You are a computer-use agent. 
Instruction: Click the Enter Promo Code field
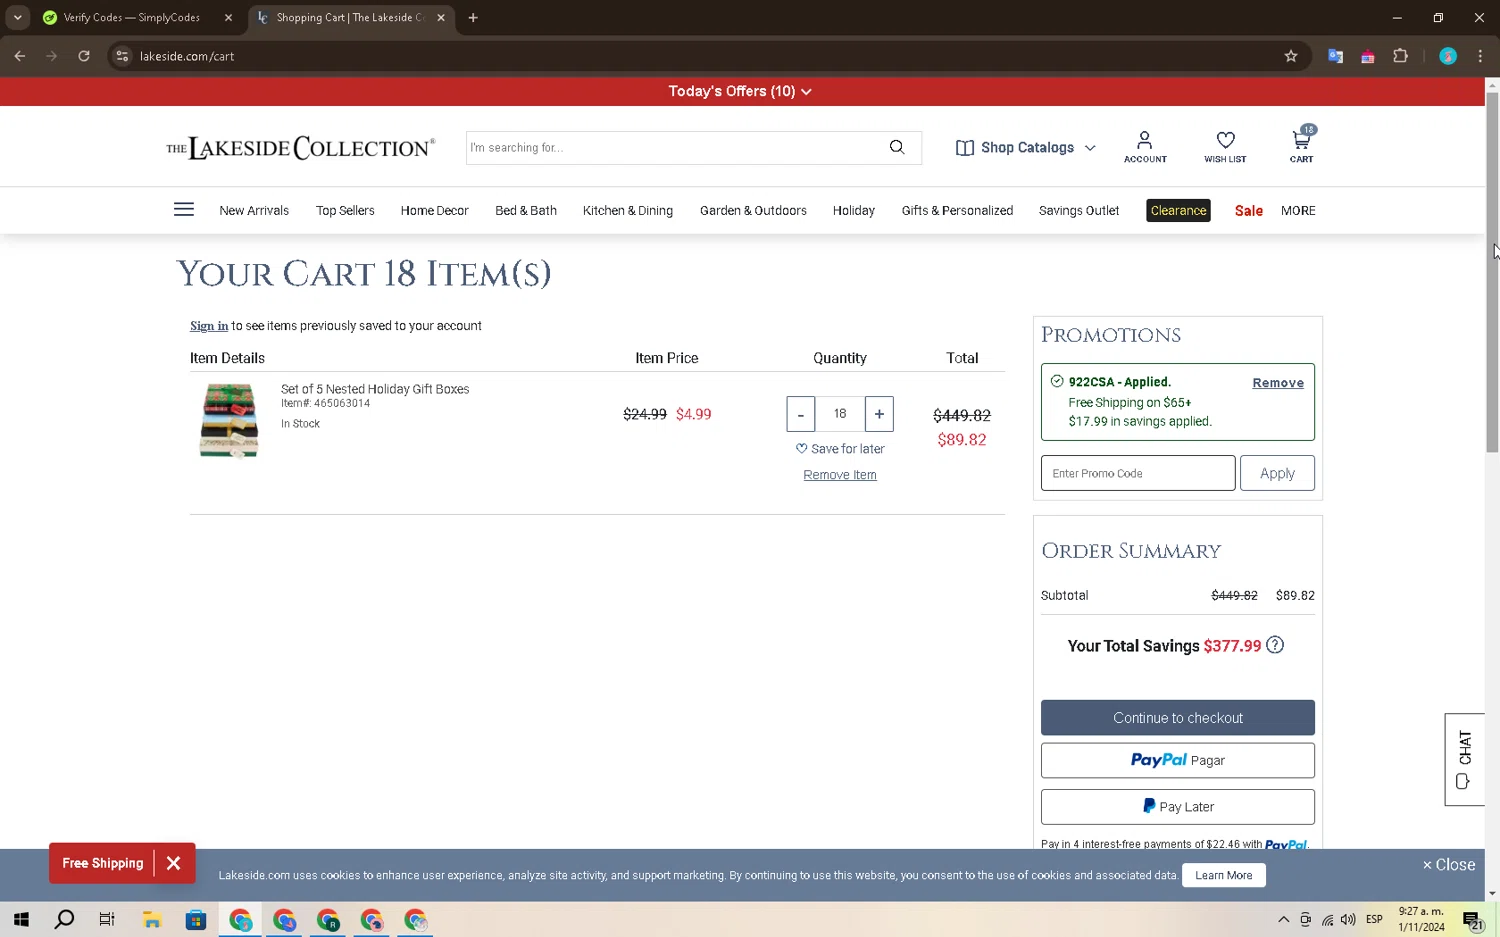1138,473
